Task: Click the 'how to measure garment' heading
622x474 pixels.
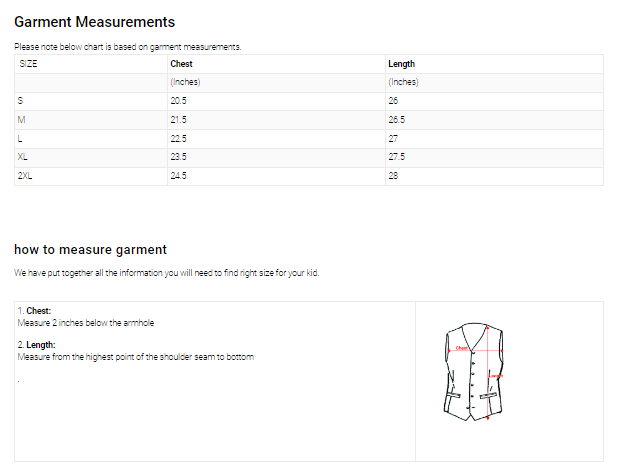Action: pos(90,250)
